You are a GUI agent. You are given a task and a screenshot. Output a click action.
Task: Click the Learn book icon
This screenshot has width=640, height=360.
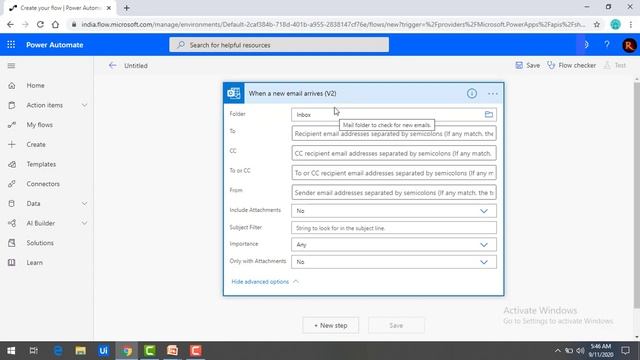(12, 262)
